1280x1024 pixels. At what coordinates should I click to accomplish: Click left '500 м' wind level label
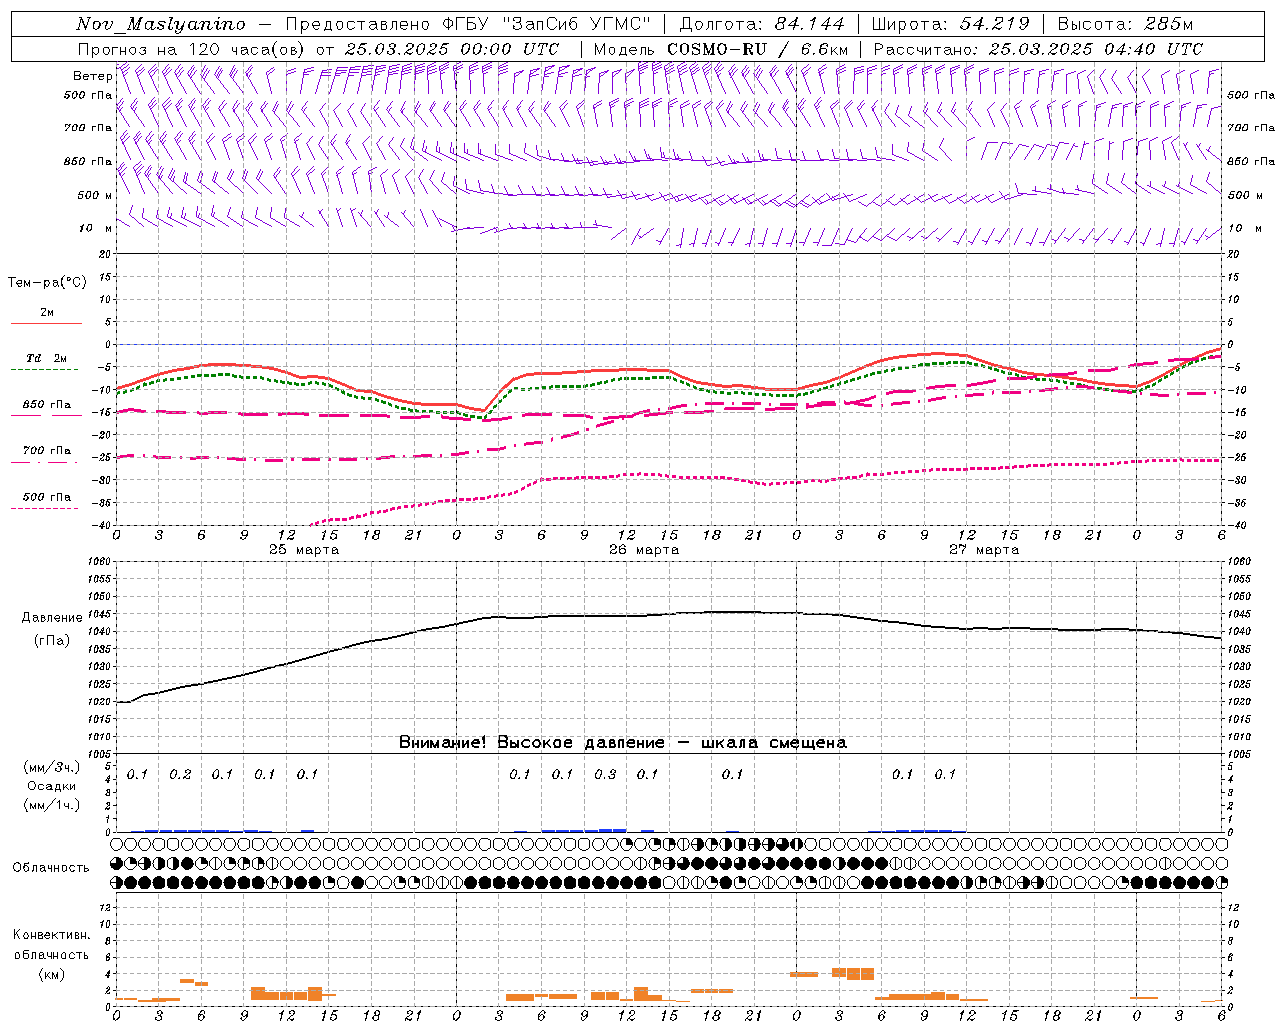click(95, 195)
